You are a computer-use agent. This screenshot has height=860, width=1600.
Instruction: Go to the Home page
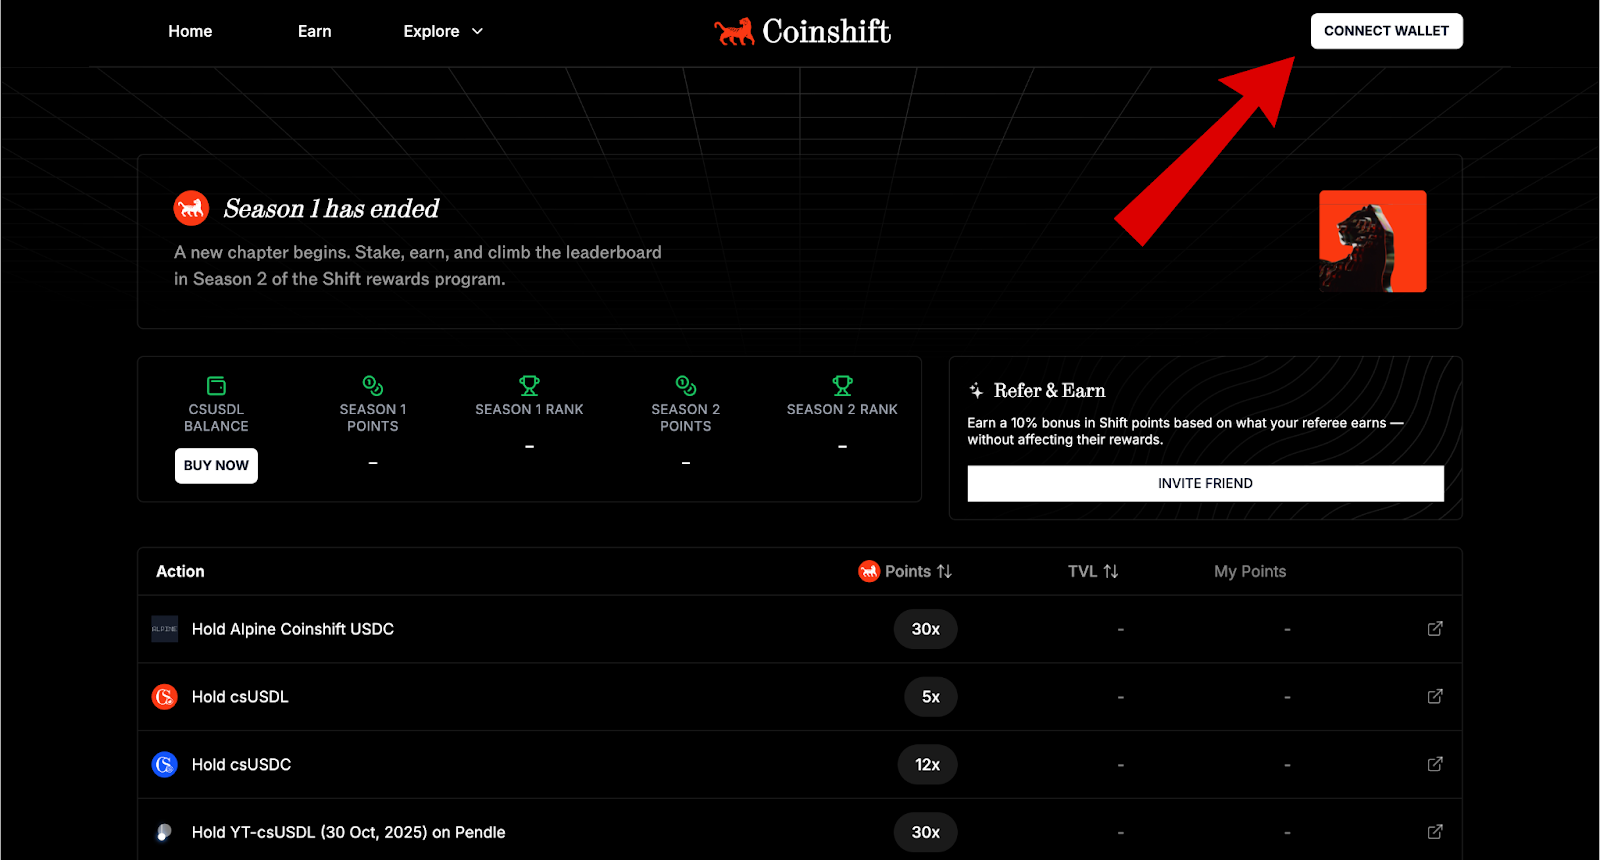190,32
